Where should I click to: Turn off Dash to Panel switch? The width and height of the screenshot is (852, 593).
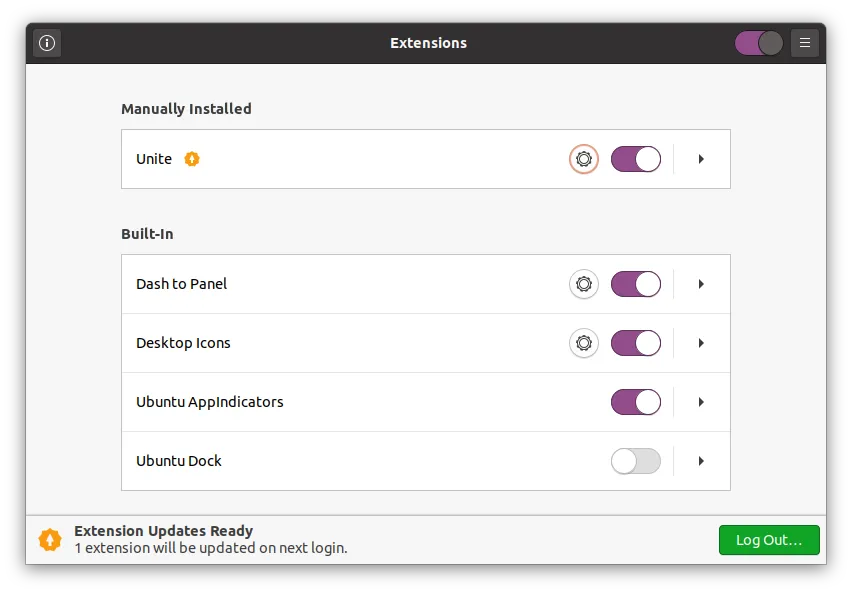636,284
